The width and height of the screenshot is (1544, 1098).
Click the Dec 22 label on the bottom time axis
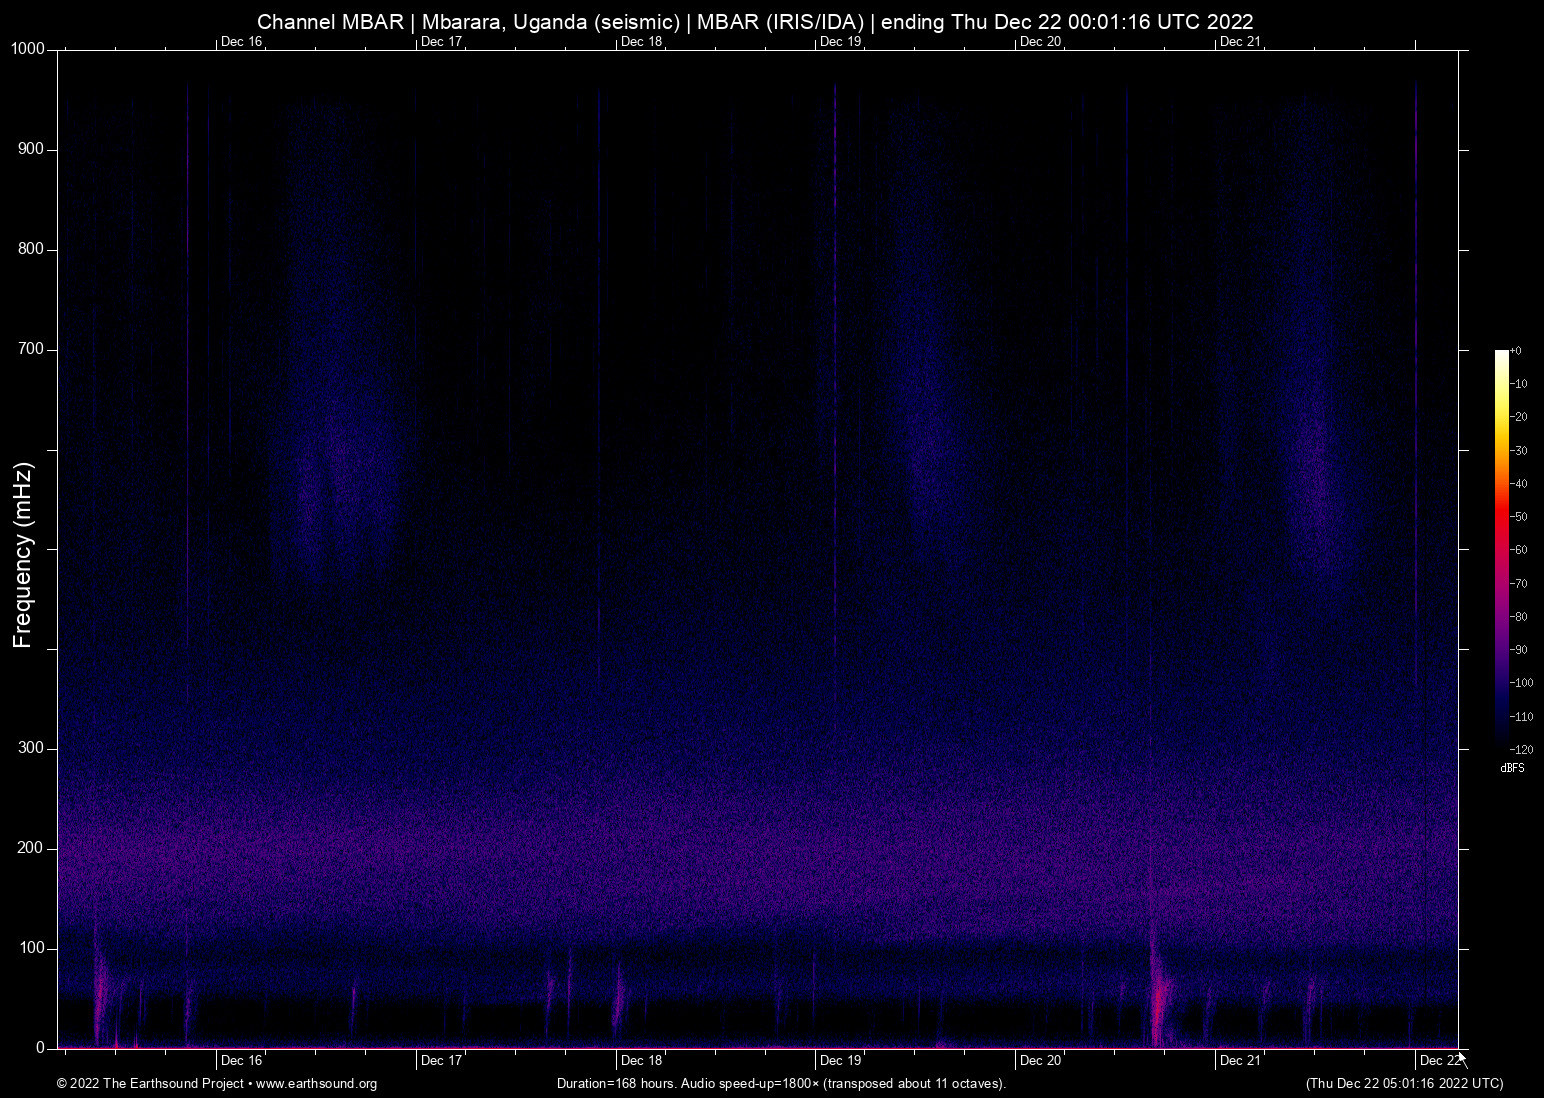(1439, 1060)
